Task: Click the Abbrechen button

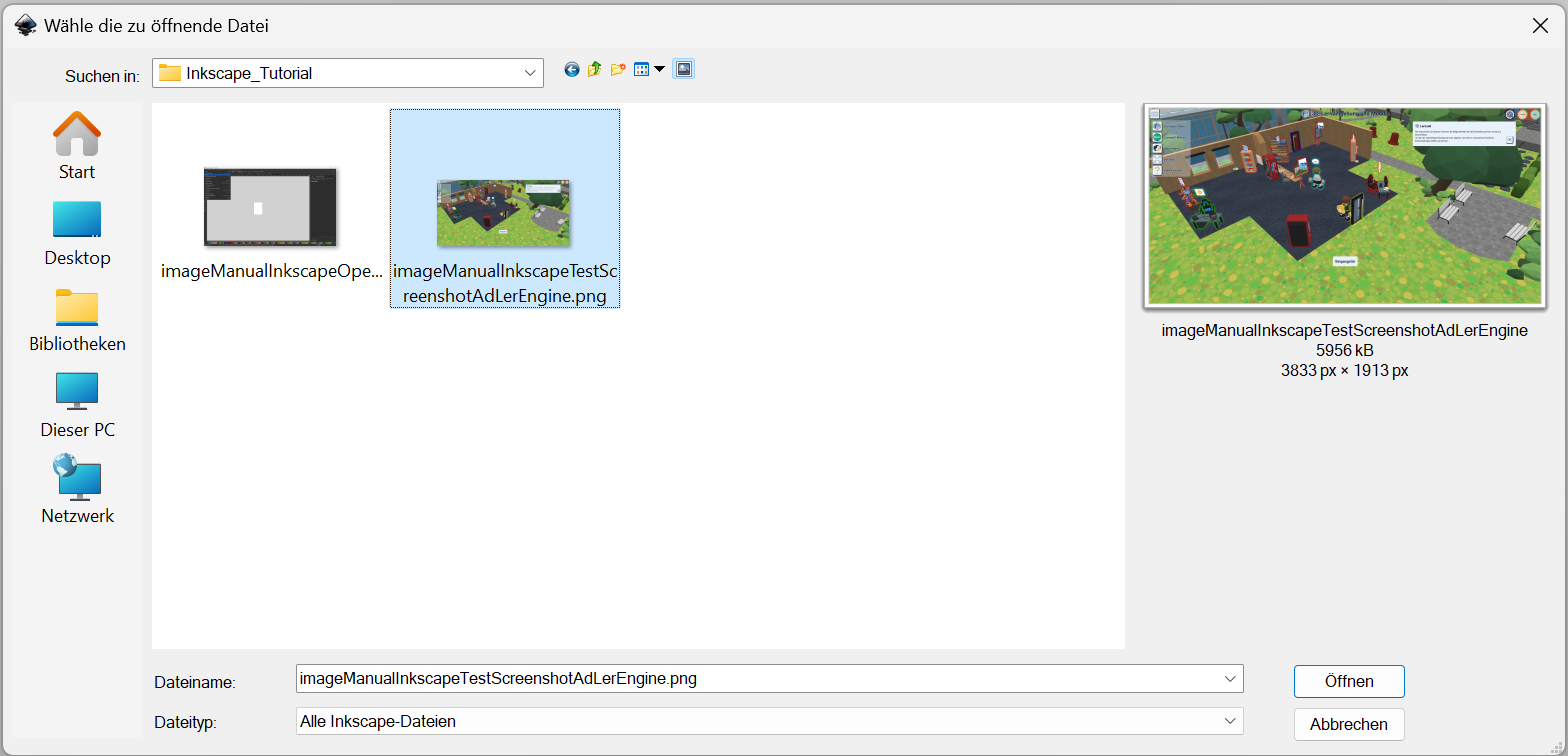Action: point(1349,724)
